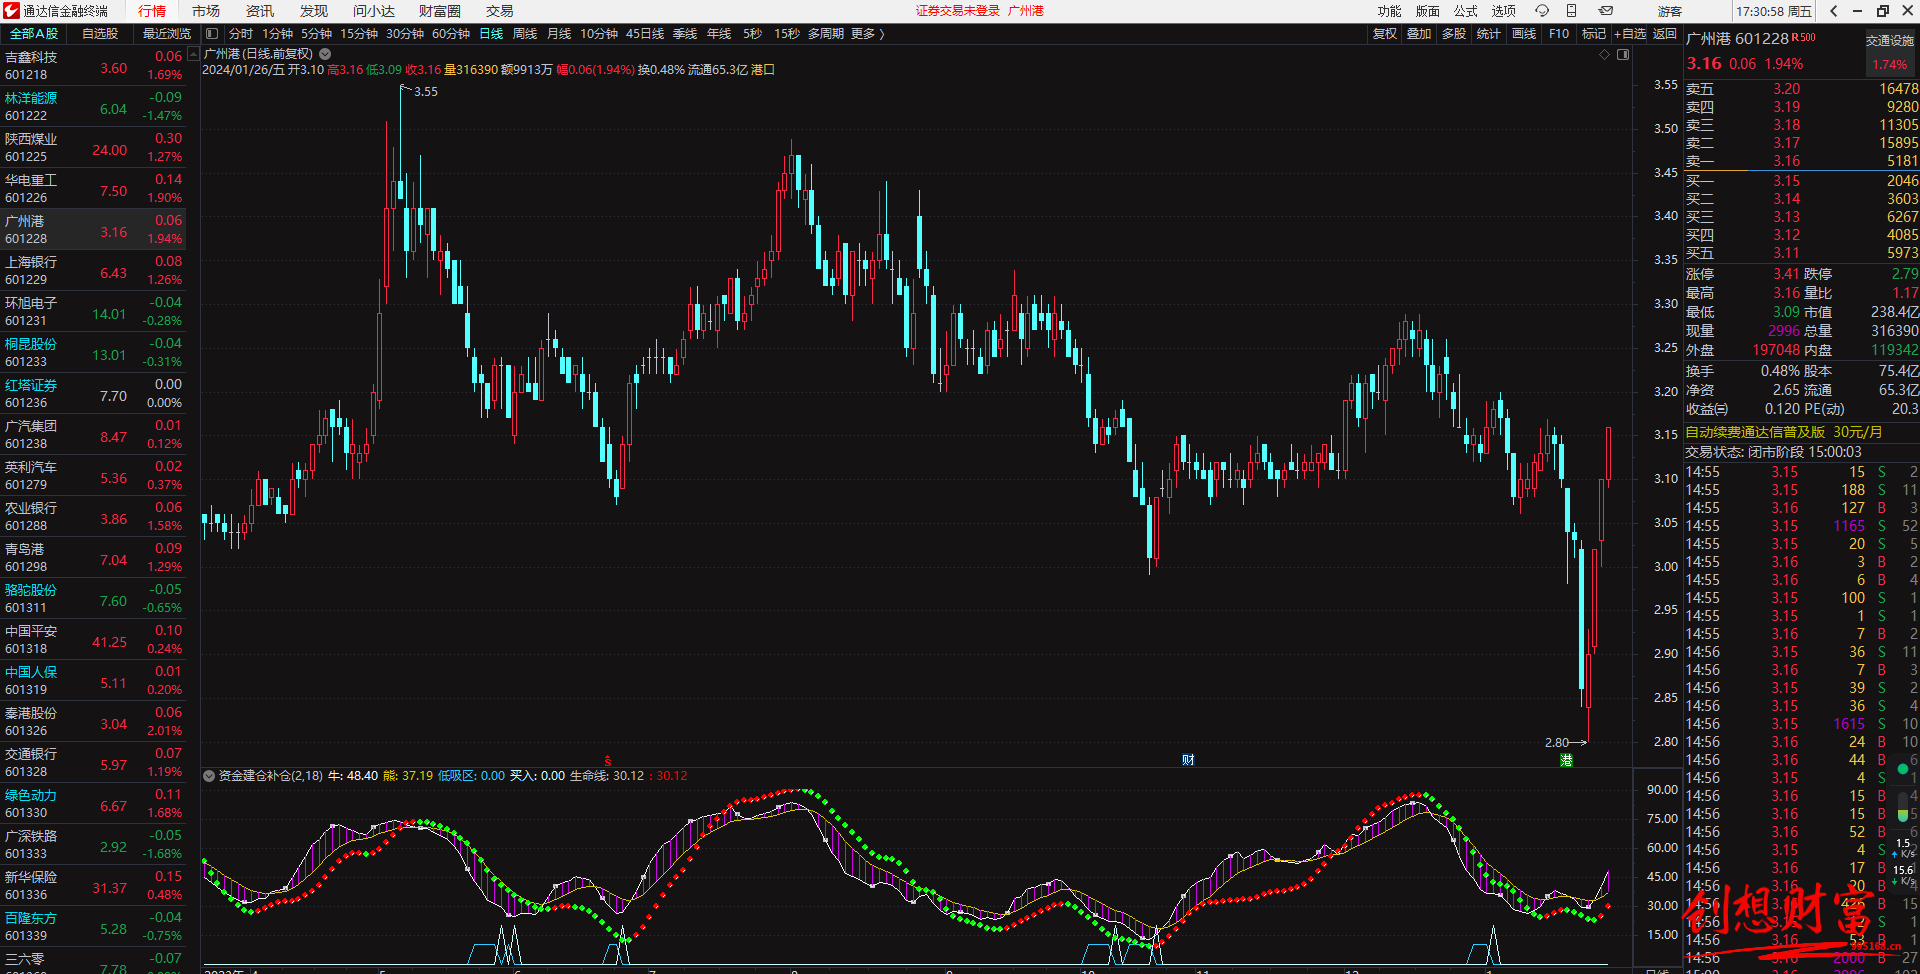Toggle the left panel layout icon

[x=212, y=34]
